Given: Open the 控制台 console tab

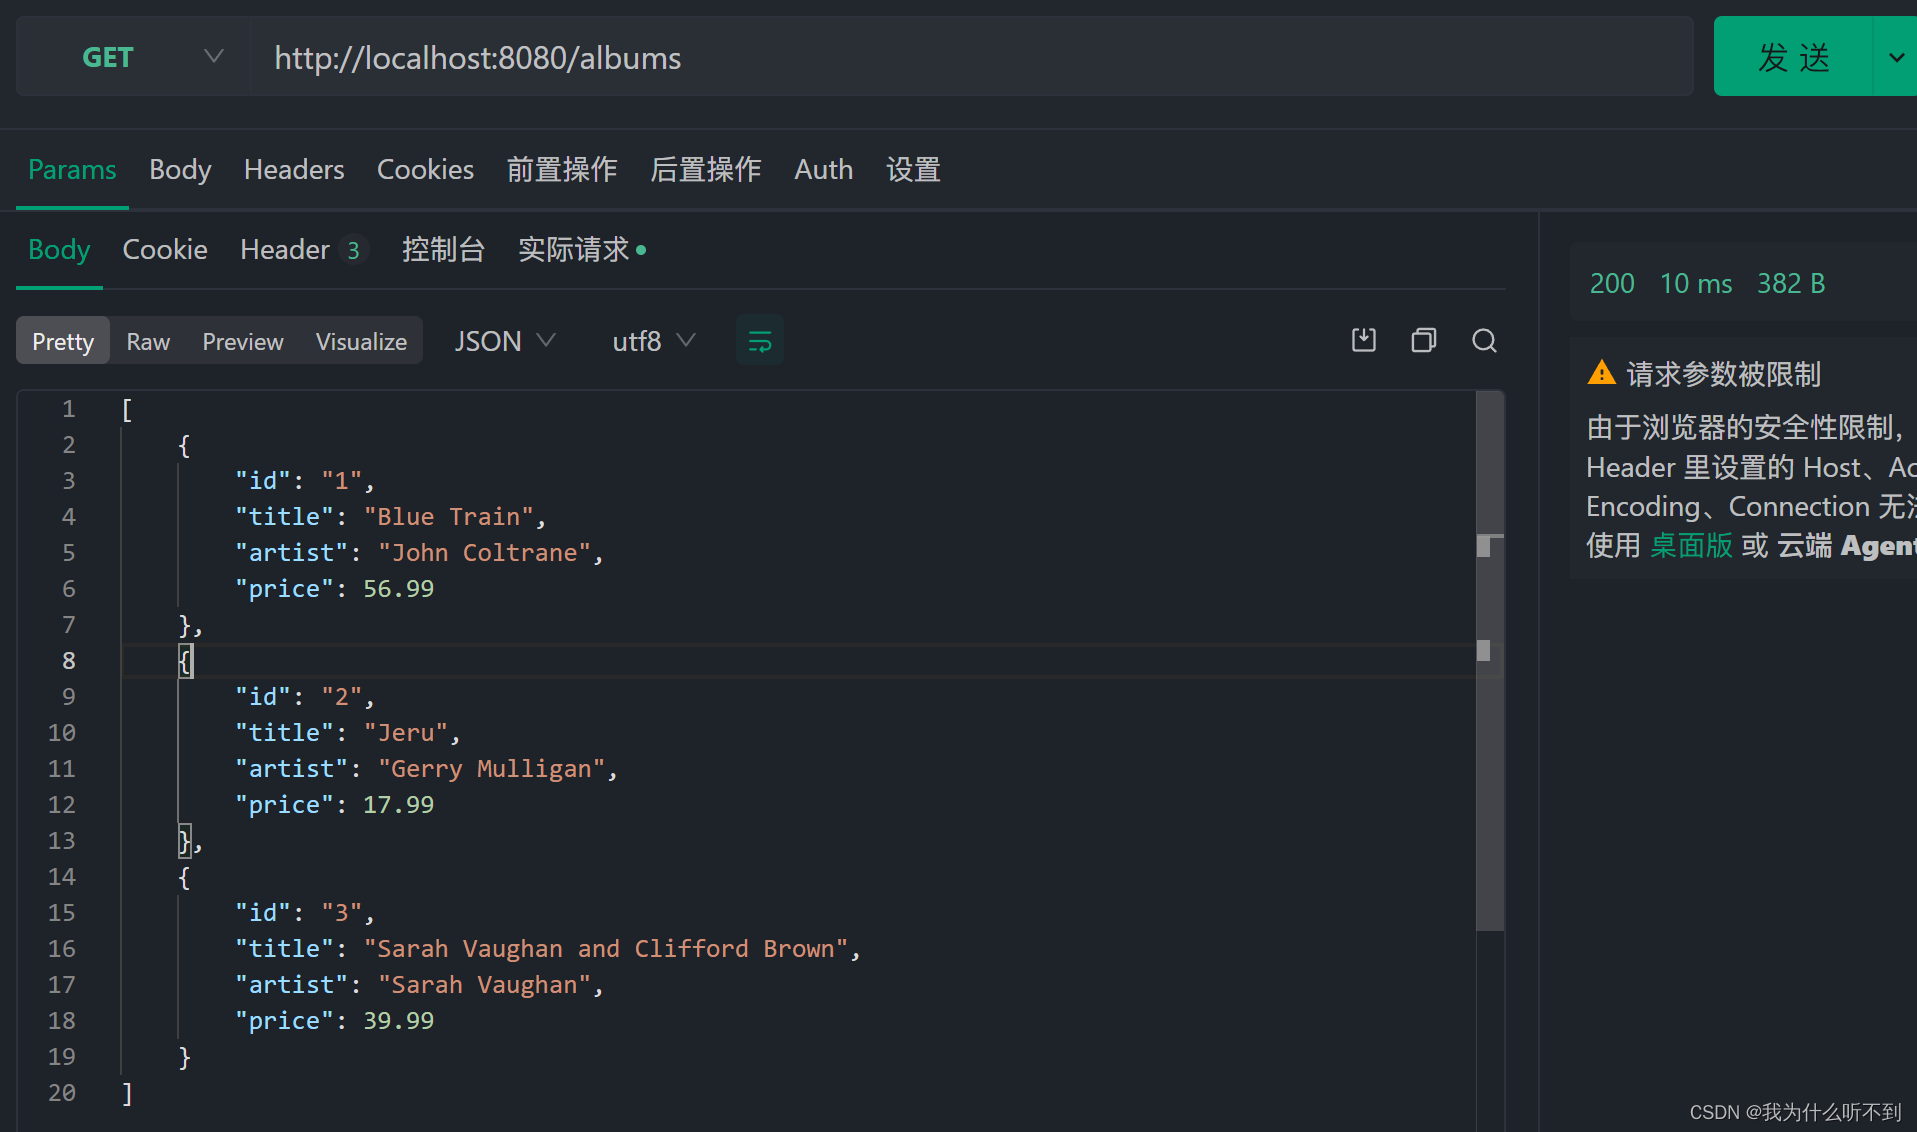Looking at the screenshot, I should click(443, 249).
